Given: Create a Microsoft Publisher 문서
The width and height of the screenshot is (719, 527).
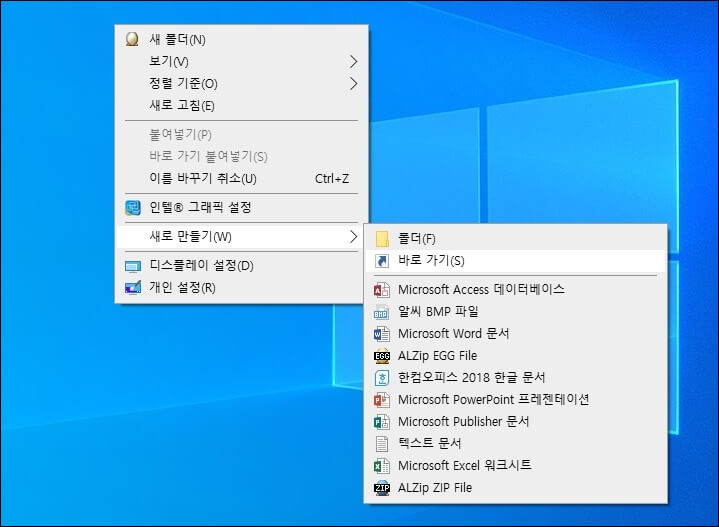Looking at the screenshot, I should tap(515, 422).
